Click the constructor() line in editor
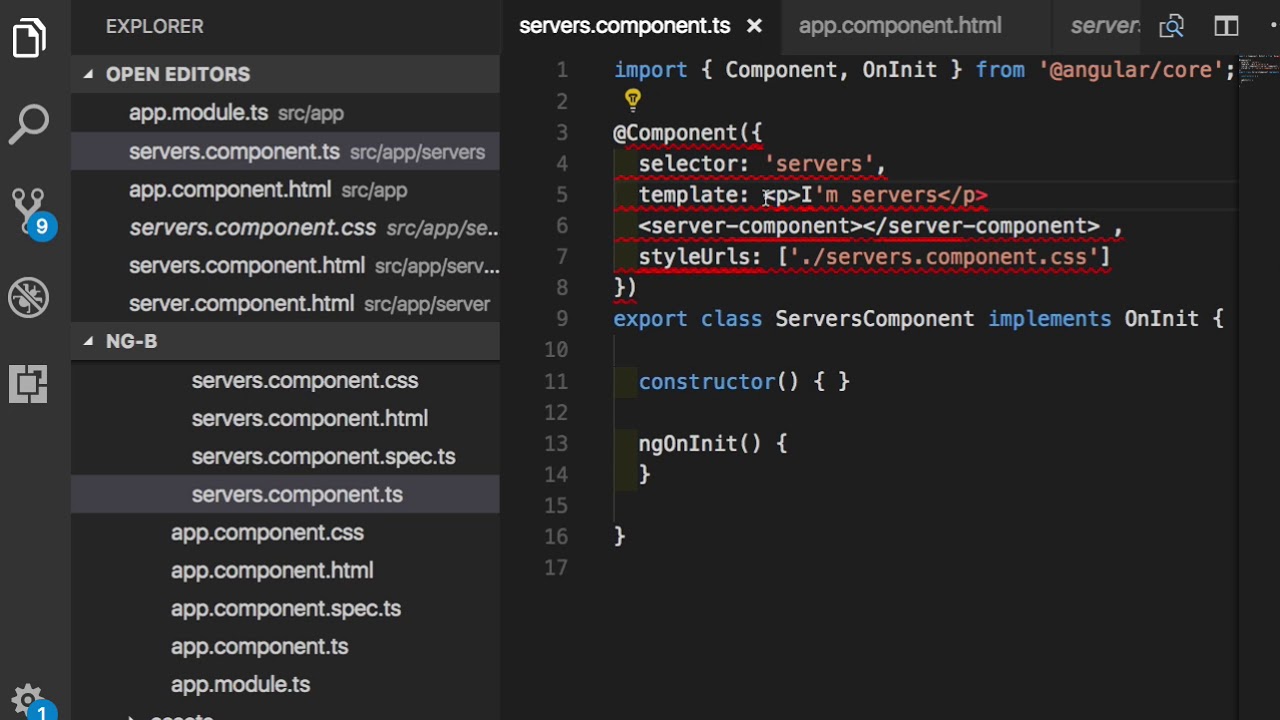Image resolution: width=1280 pixels, height=720 pixels. (744, 381)
